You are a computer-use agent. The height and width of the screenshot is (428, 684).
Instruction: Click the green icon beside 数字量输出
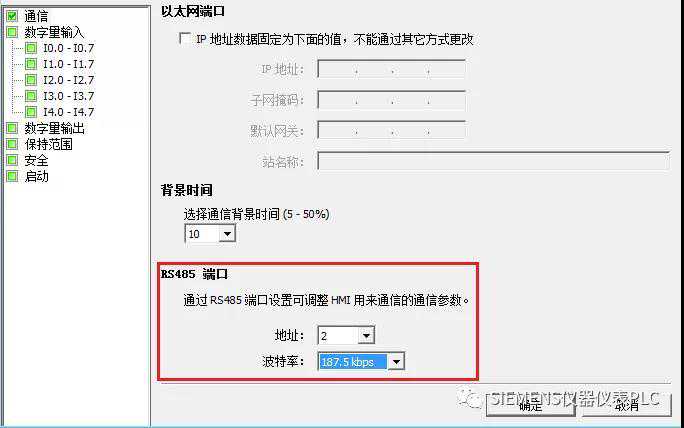12,128
